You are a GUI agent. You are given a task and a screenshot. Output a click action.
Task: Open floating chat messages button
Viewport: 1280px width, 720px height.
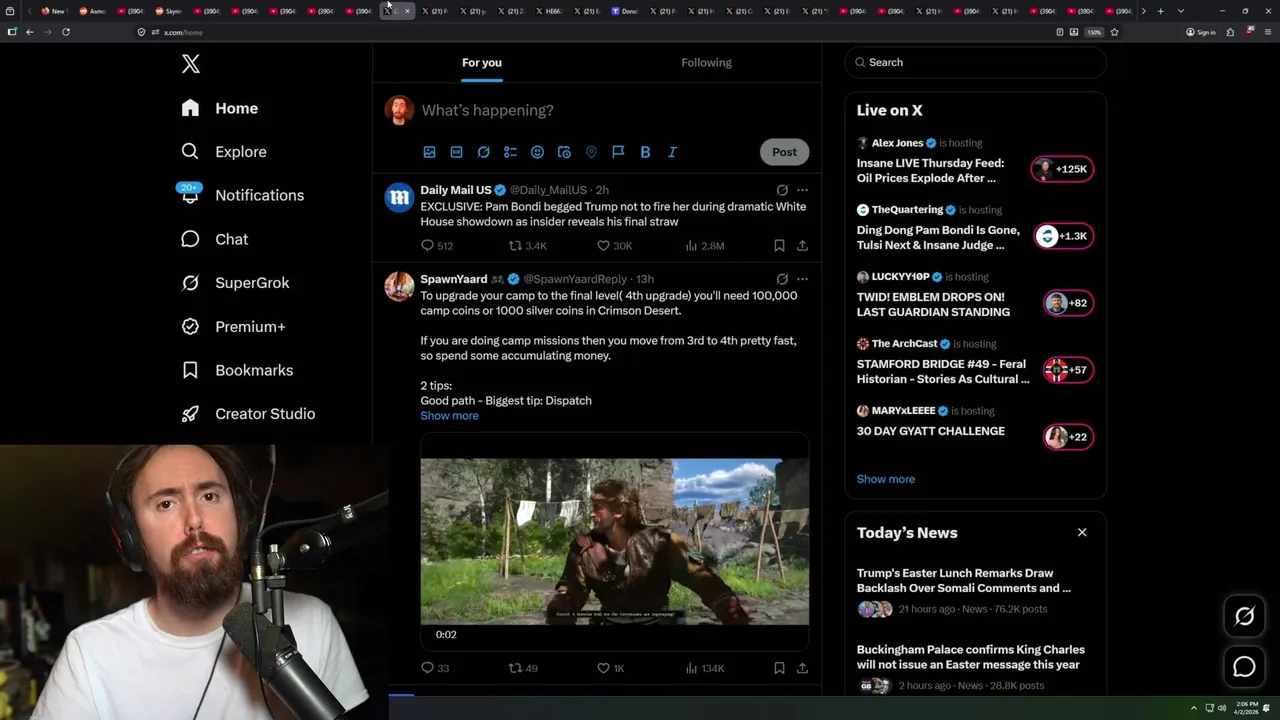1244,667
